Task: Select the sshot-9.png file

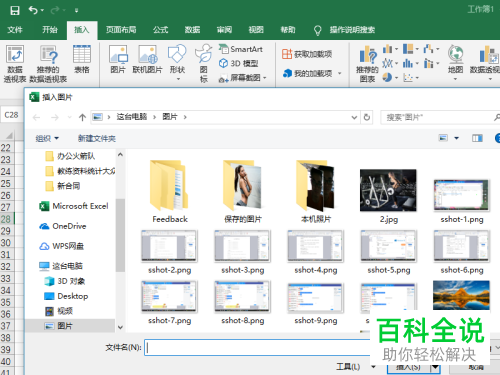Action: click(x=316, y=304)
